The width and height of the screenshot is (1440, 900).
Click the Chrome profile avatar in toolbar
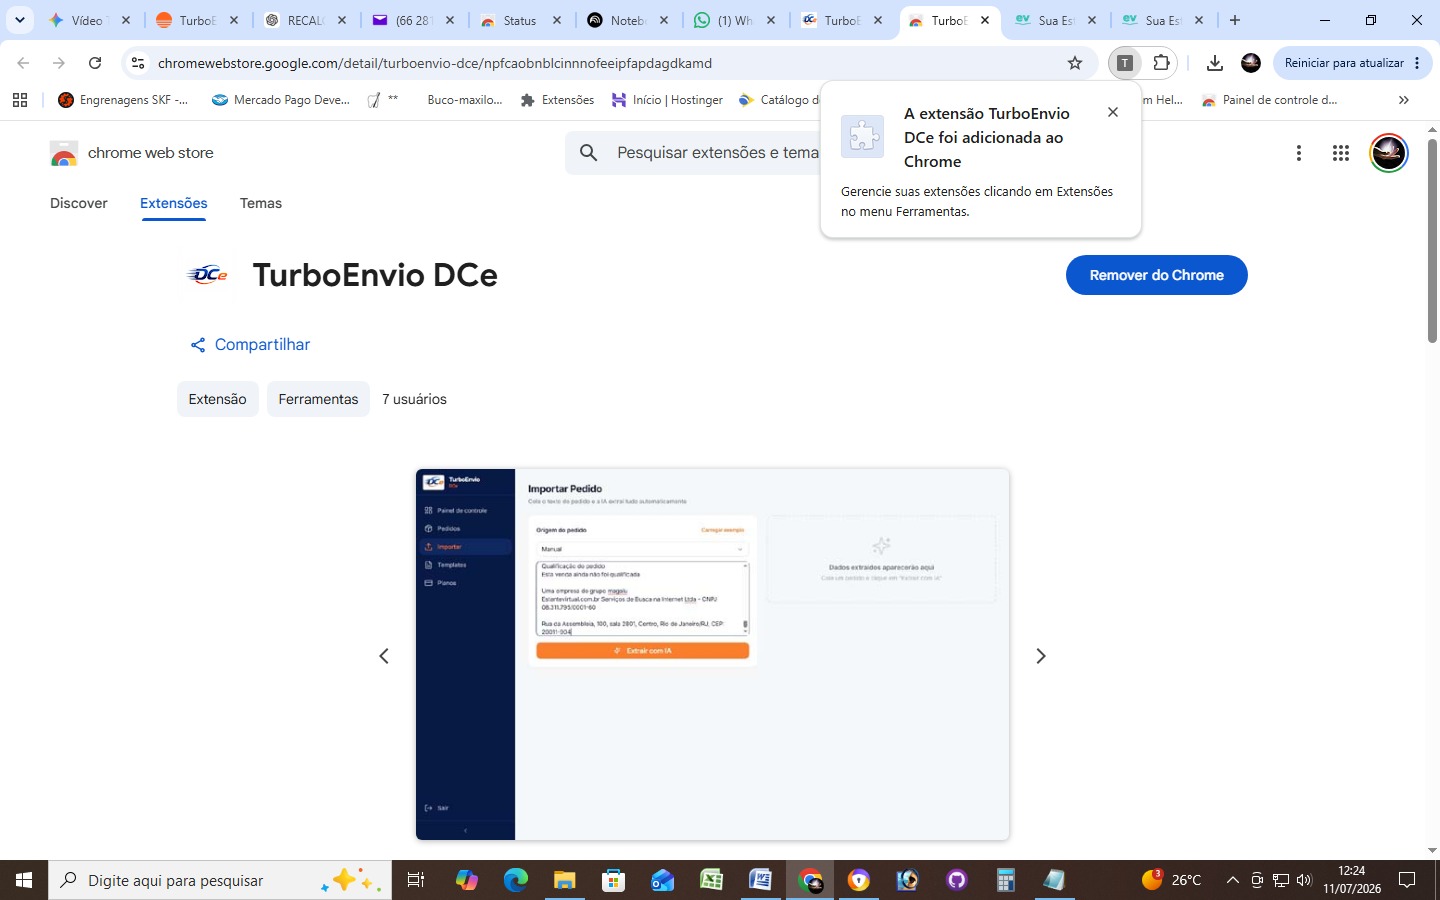coord(1251,63)
